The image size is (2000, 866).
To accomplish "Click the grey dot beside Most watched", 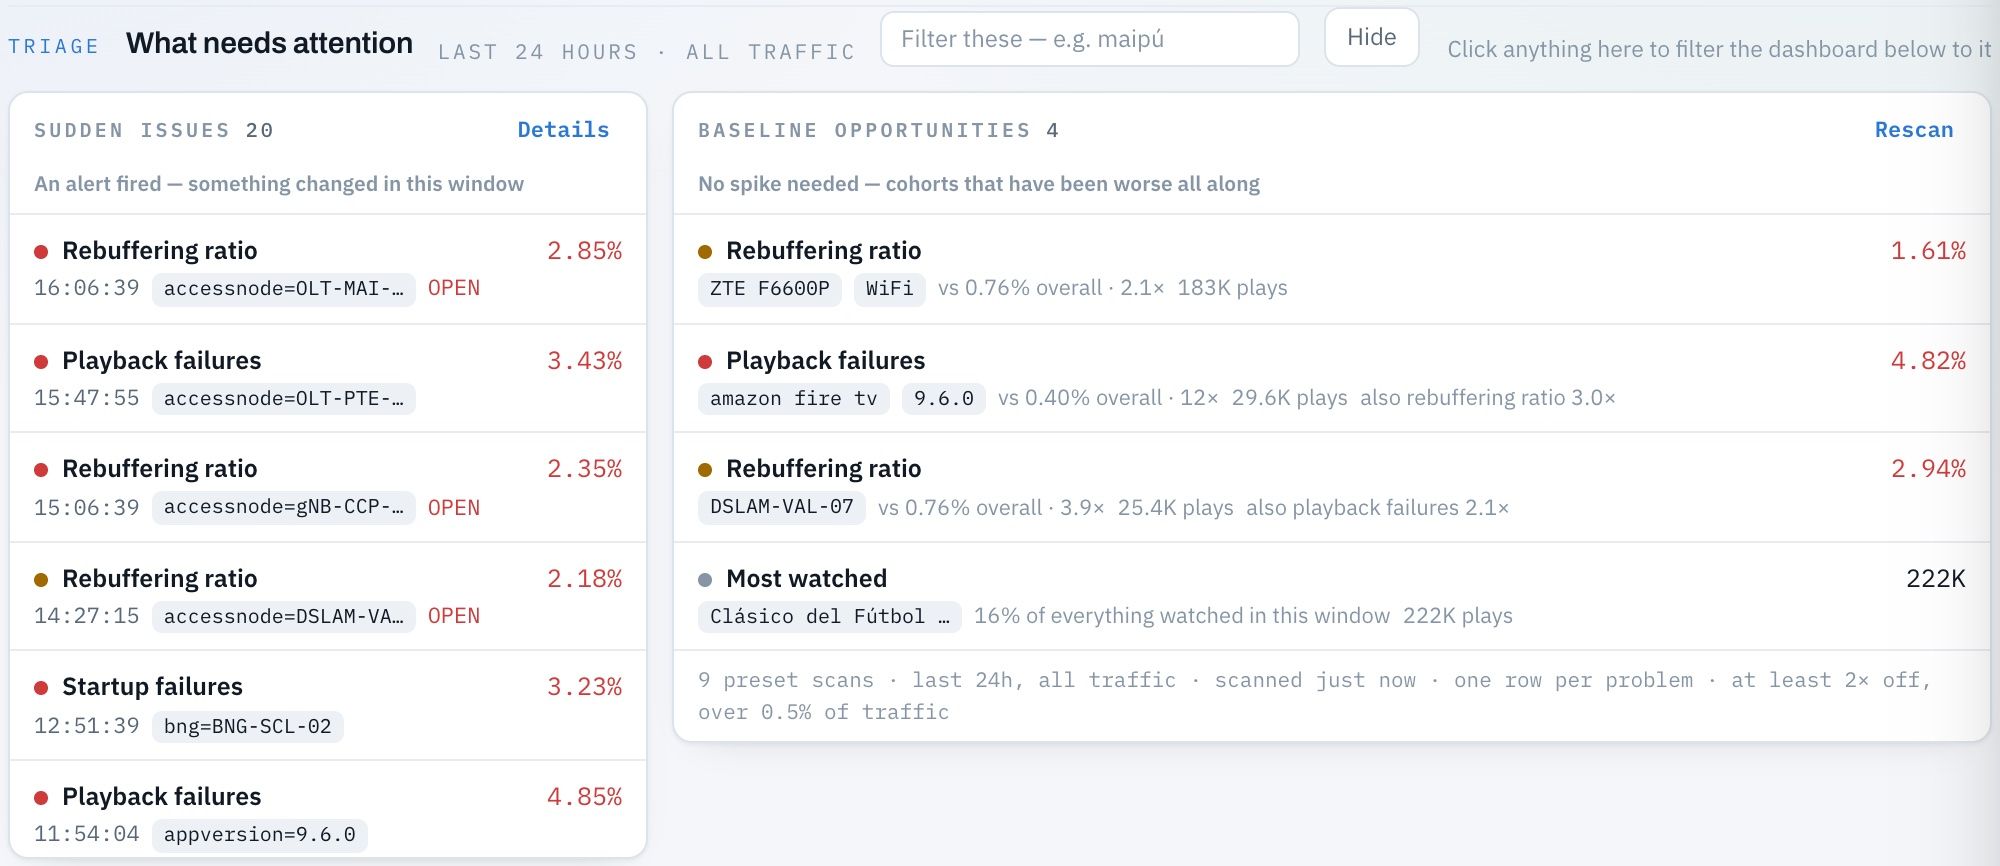I will point(705,580).
